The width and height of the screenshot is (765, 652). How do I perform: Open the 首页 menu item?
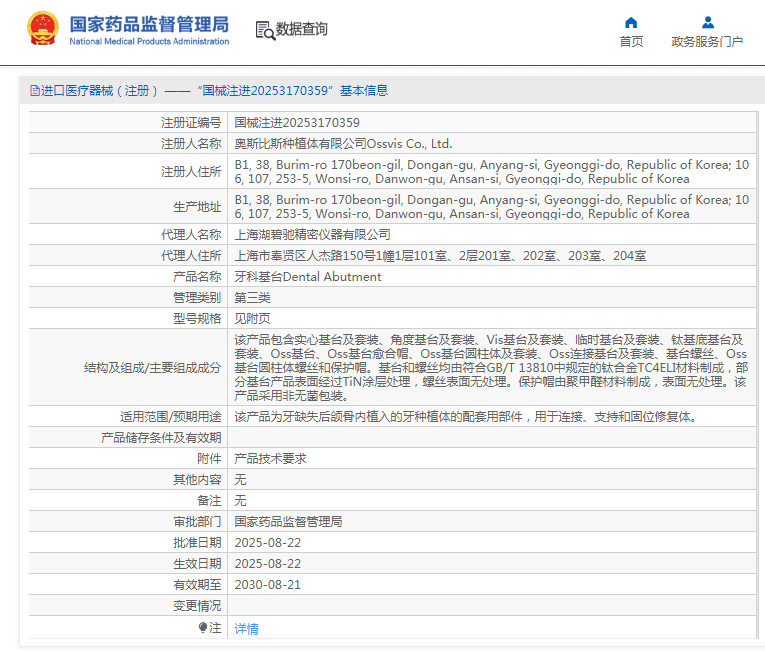point(631,42)
